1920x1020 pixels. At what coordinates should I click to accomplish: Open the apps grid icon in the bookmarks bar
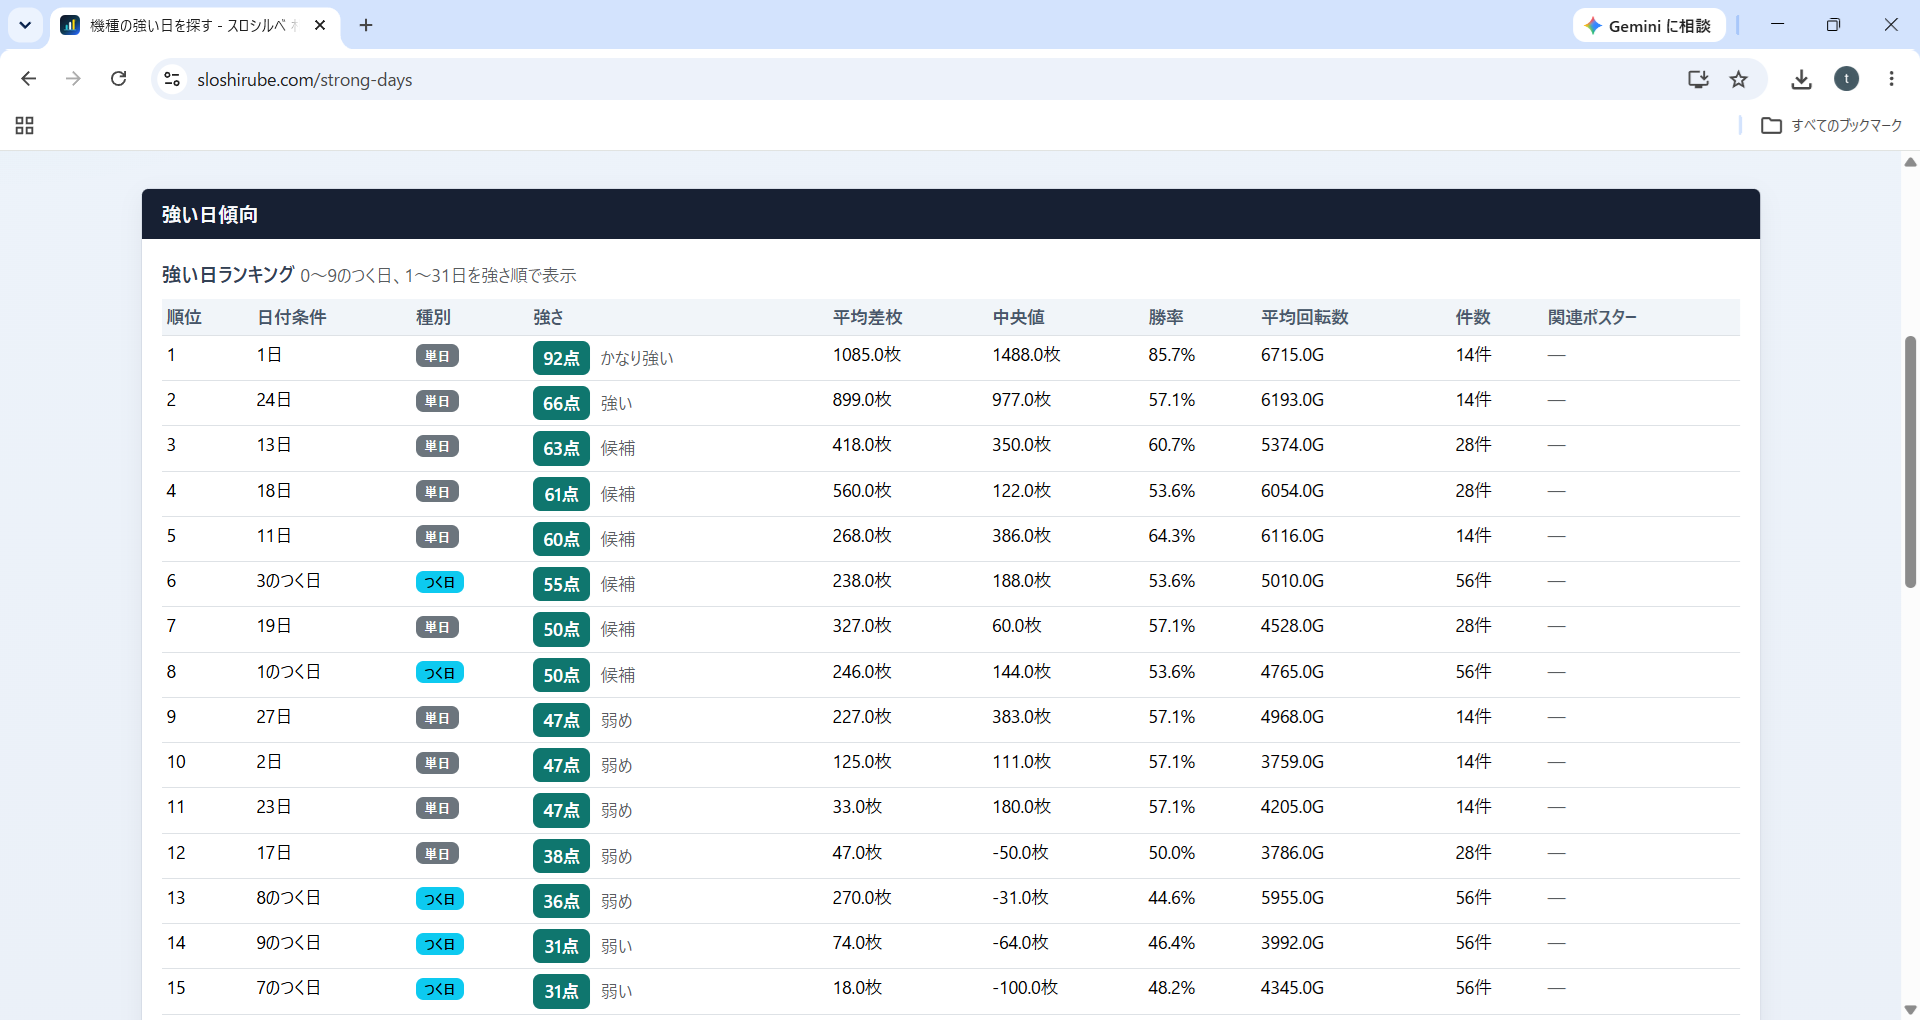pos(25,125)
